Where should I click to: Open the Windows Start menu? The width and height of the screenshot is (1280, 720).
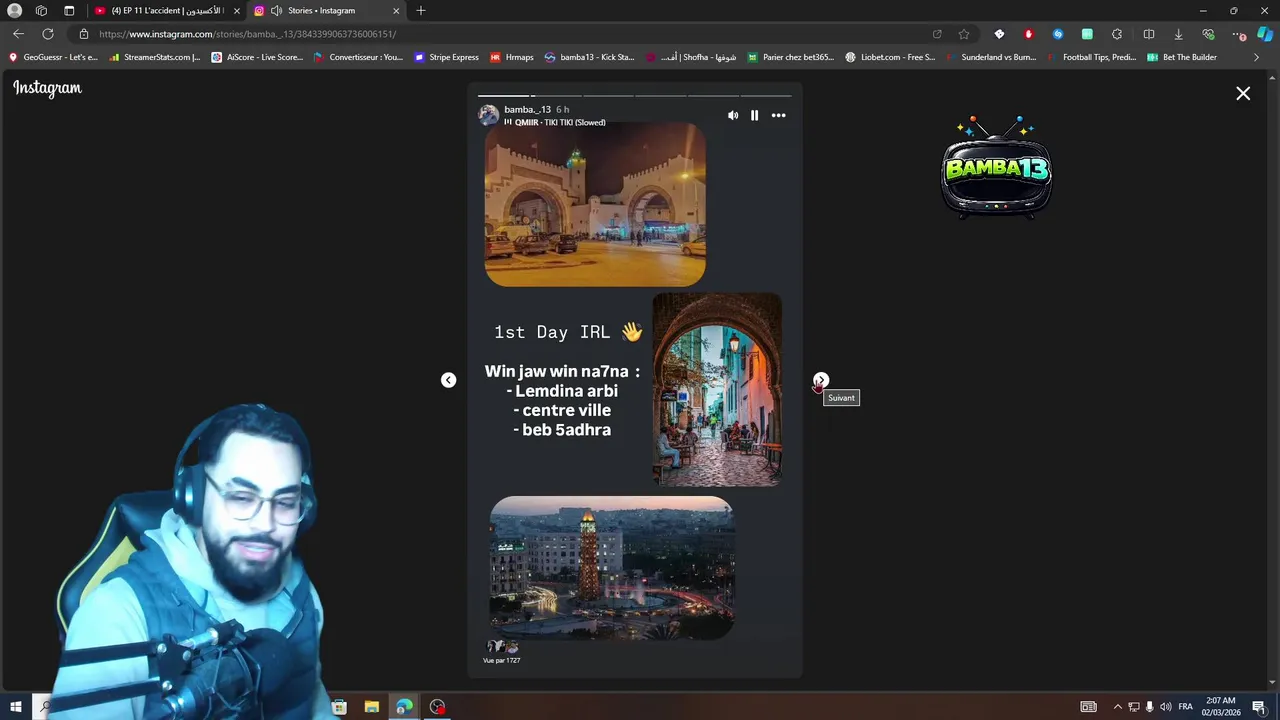tap(15, 707)
